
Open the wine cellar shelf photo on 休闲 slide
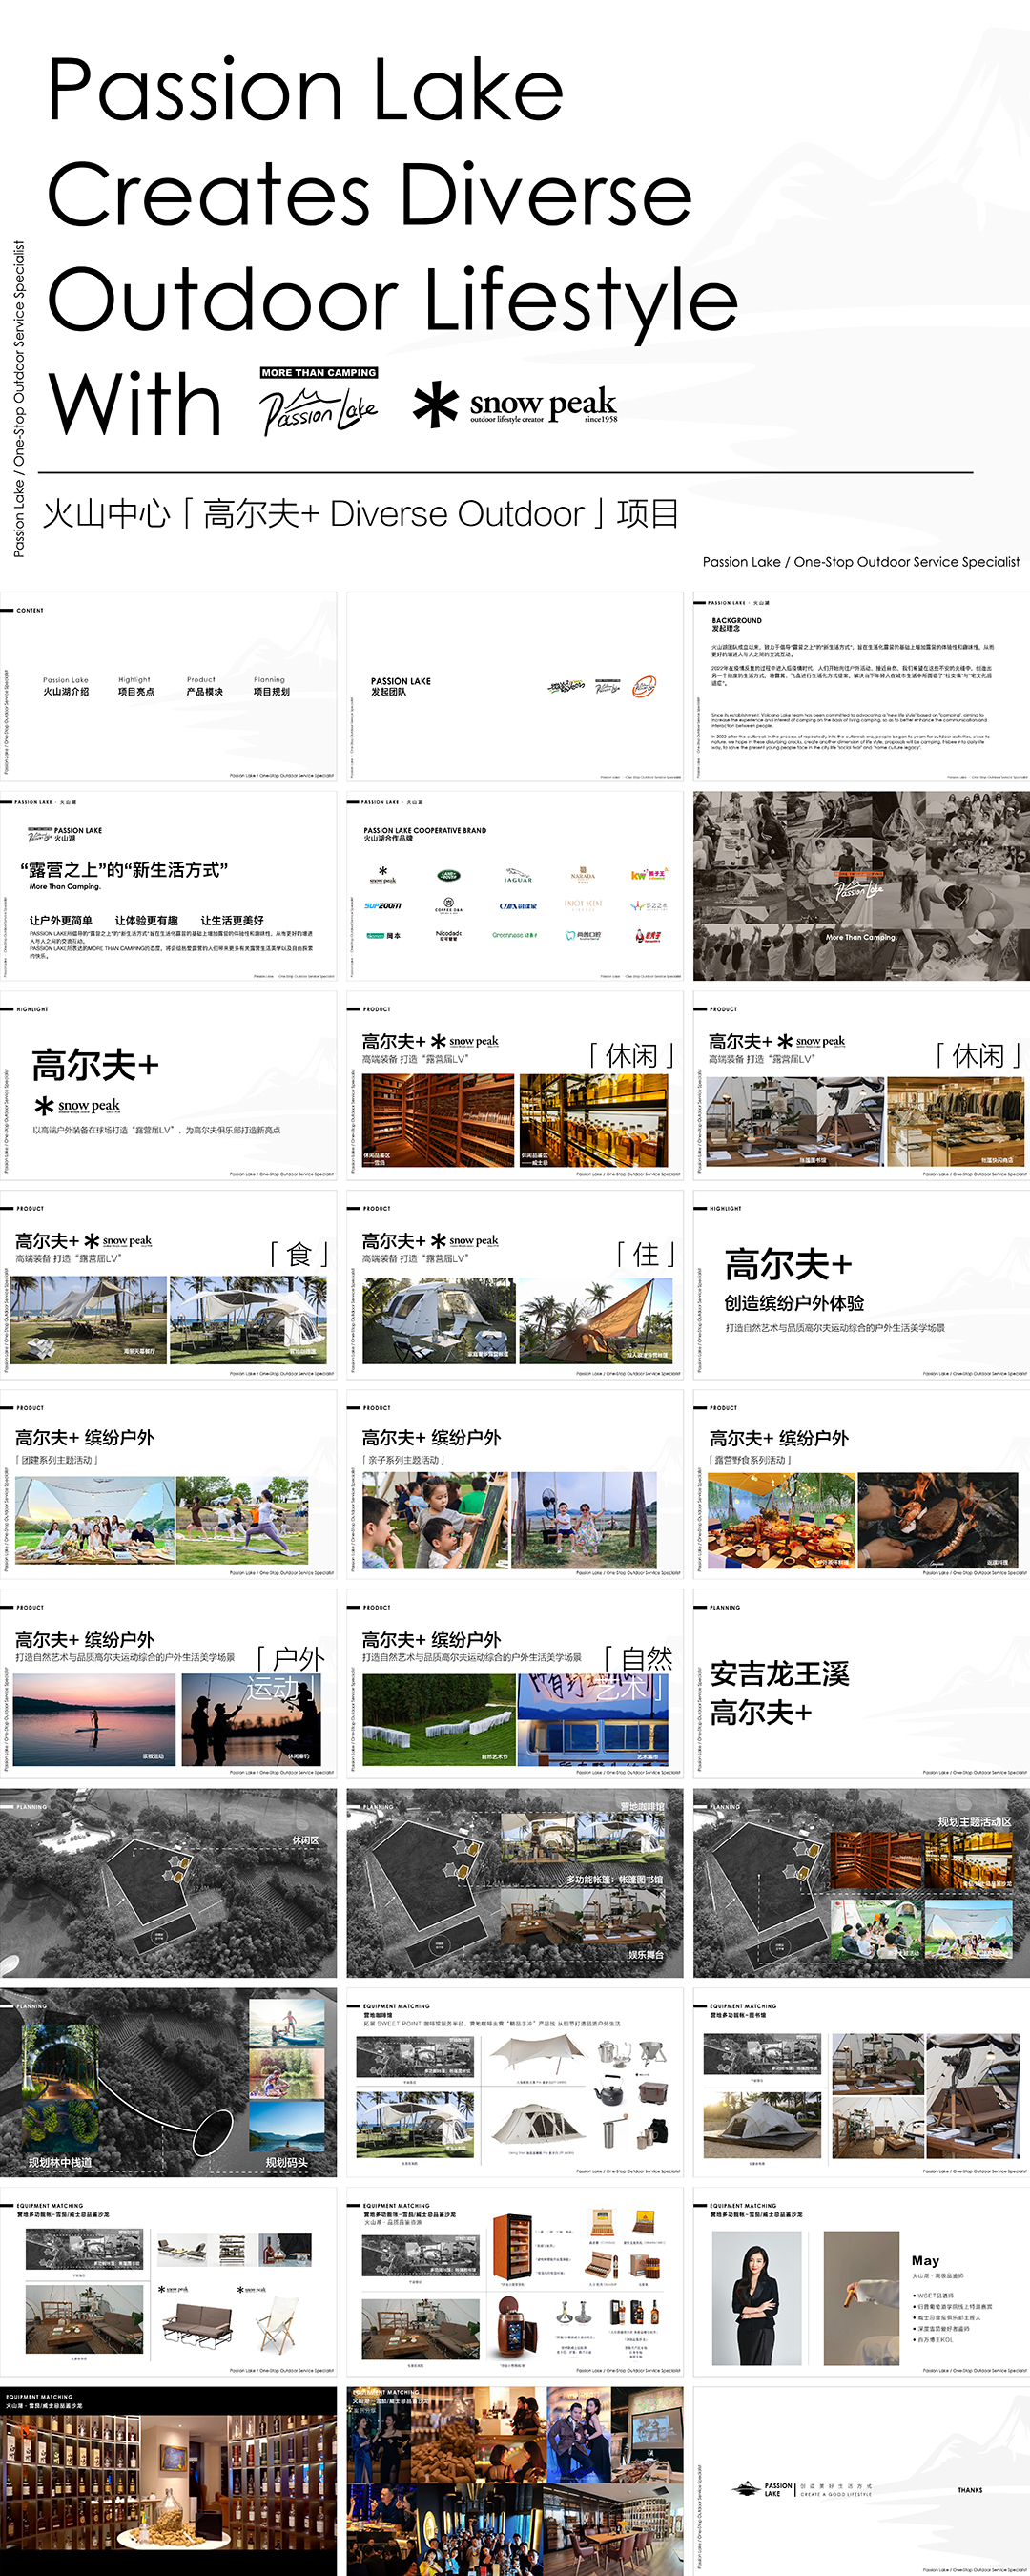click(x=438, y=1121)
